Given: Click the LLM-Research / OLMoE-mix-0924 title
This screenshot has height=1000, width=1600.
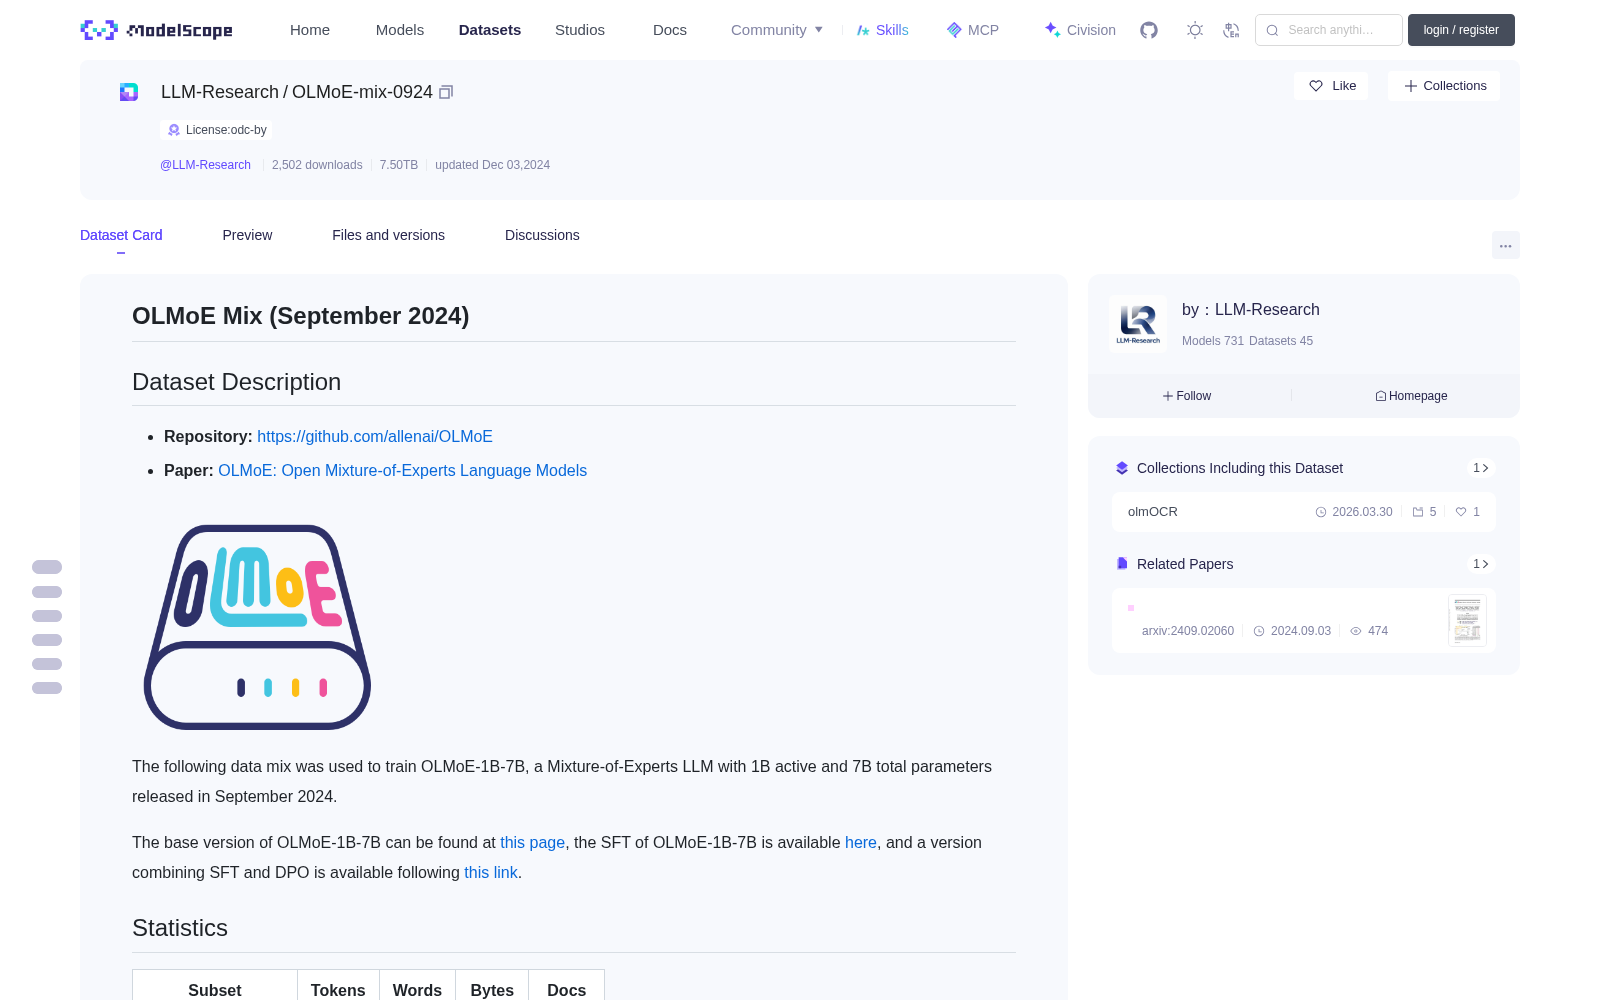Looking at the screenshot, I should 297,92.
